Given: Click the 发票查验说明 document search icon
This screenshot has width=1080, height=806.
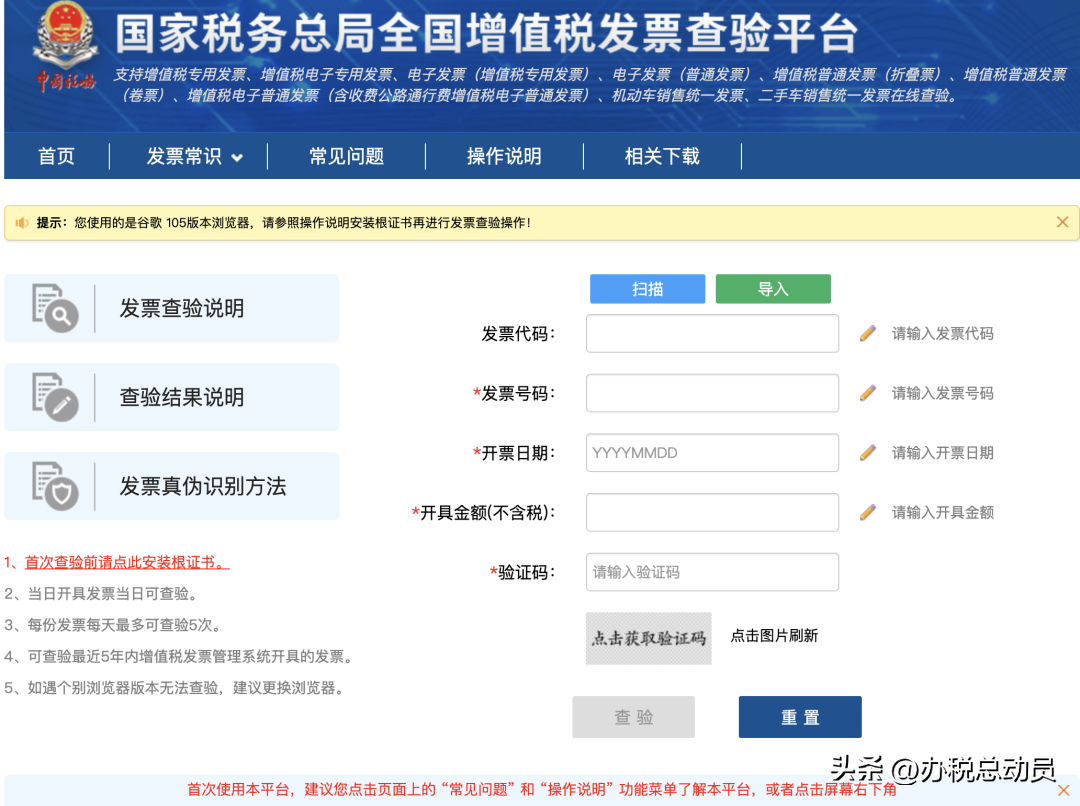Looking at the screenshot, I should (54, 308).
